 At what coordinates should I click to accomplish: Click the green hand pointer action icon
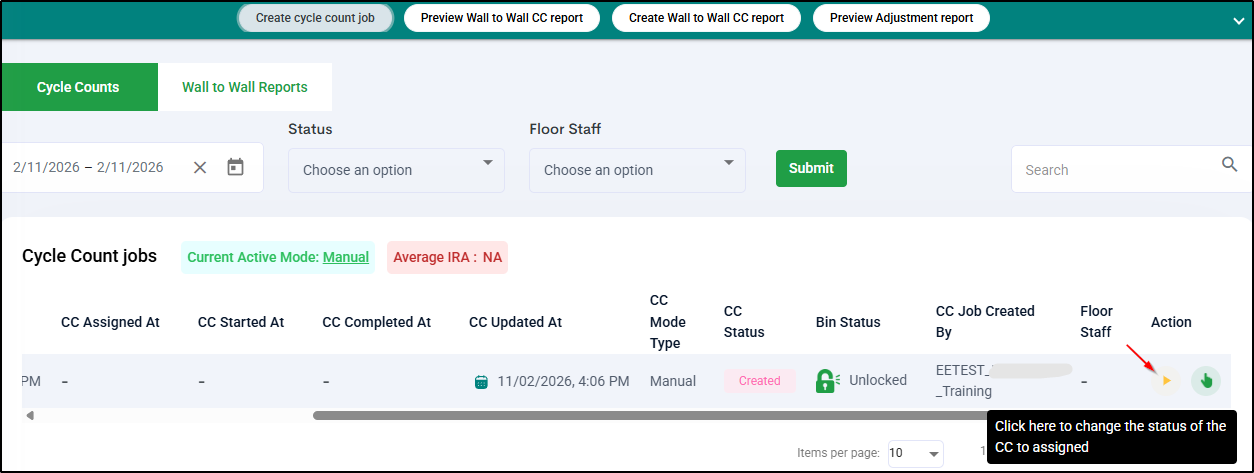(1205, 381)
